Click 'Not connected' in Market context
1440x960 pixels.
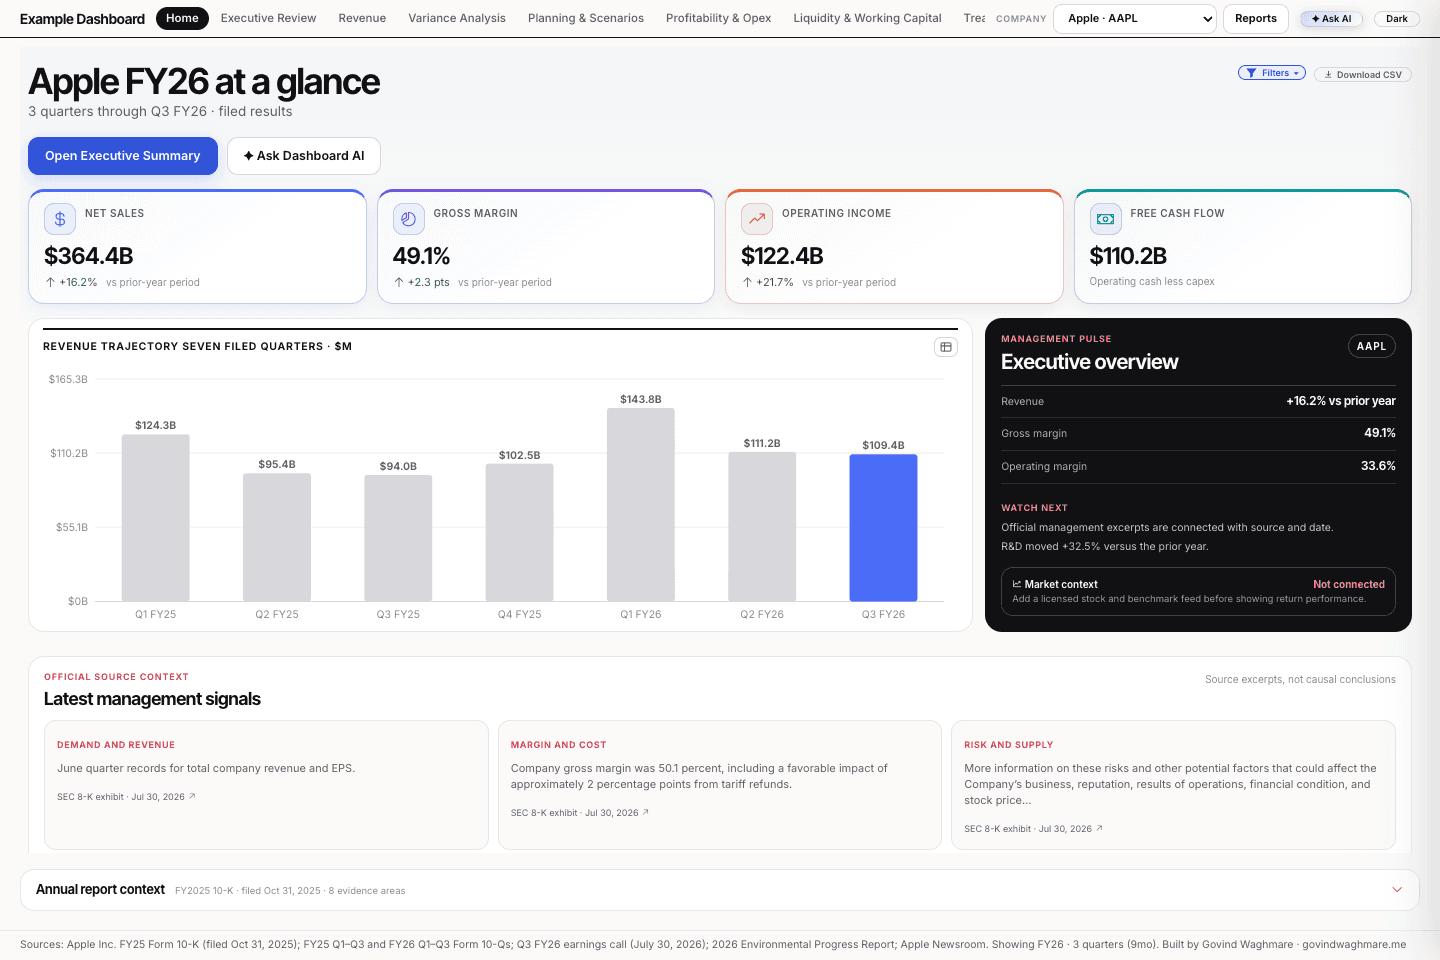[x=1349, y=584]
